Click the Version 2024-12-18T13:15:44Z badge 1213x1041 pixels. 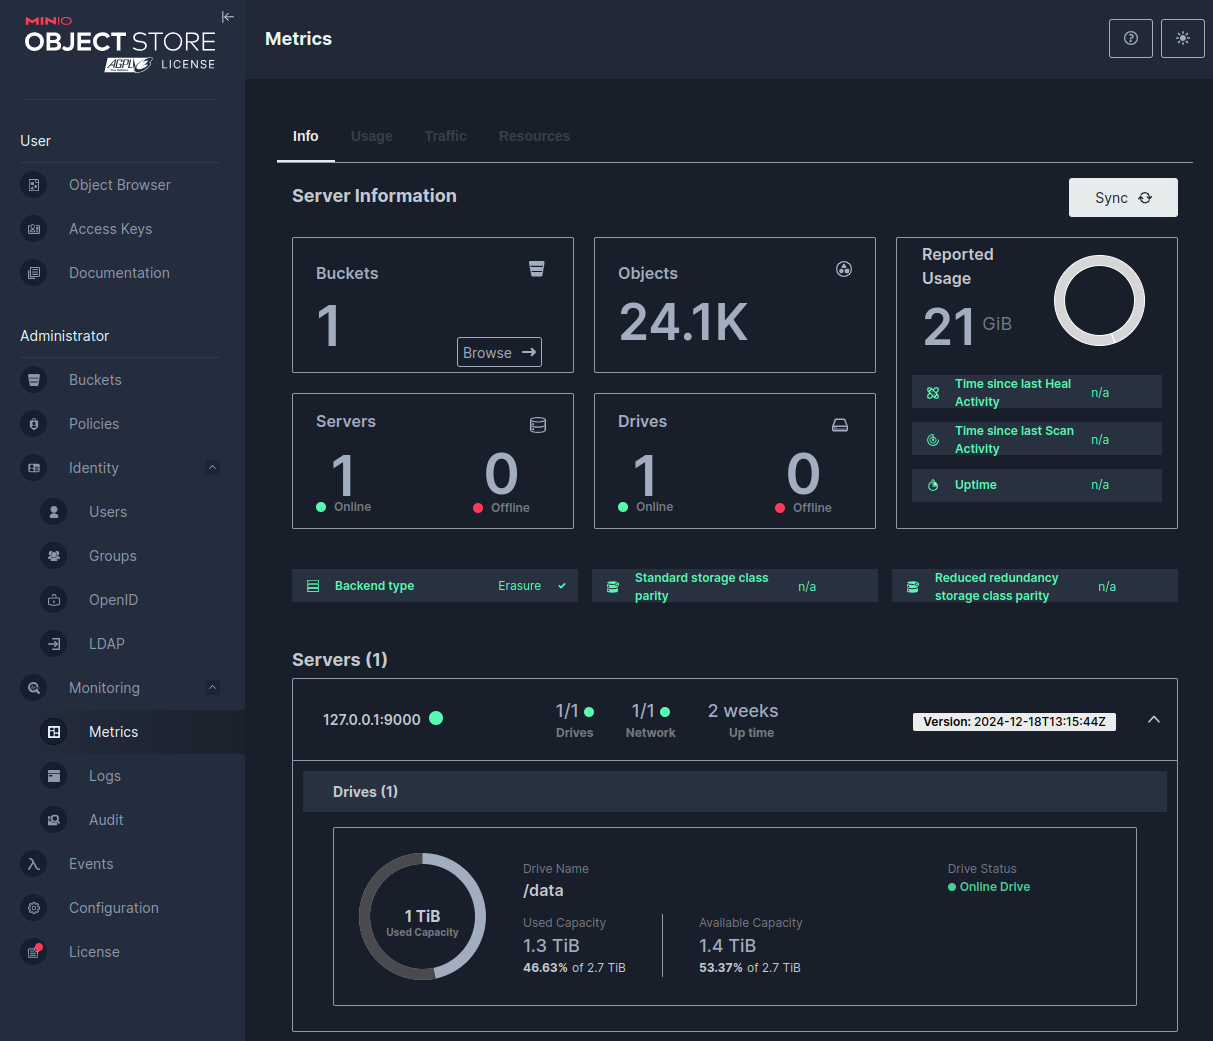tap(1014, 722)
